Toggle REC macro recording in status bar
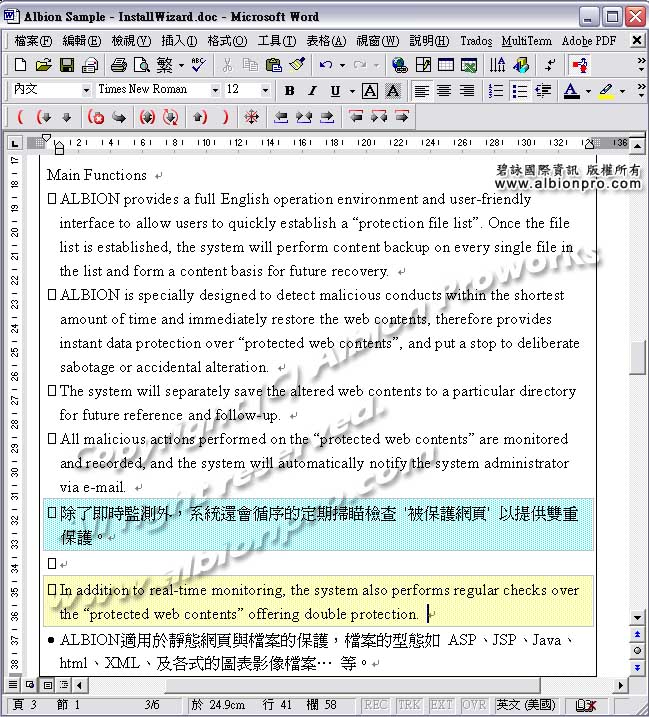Viewport: 649px width, 717px height. (375, 704)
